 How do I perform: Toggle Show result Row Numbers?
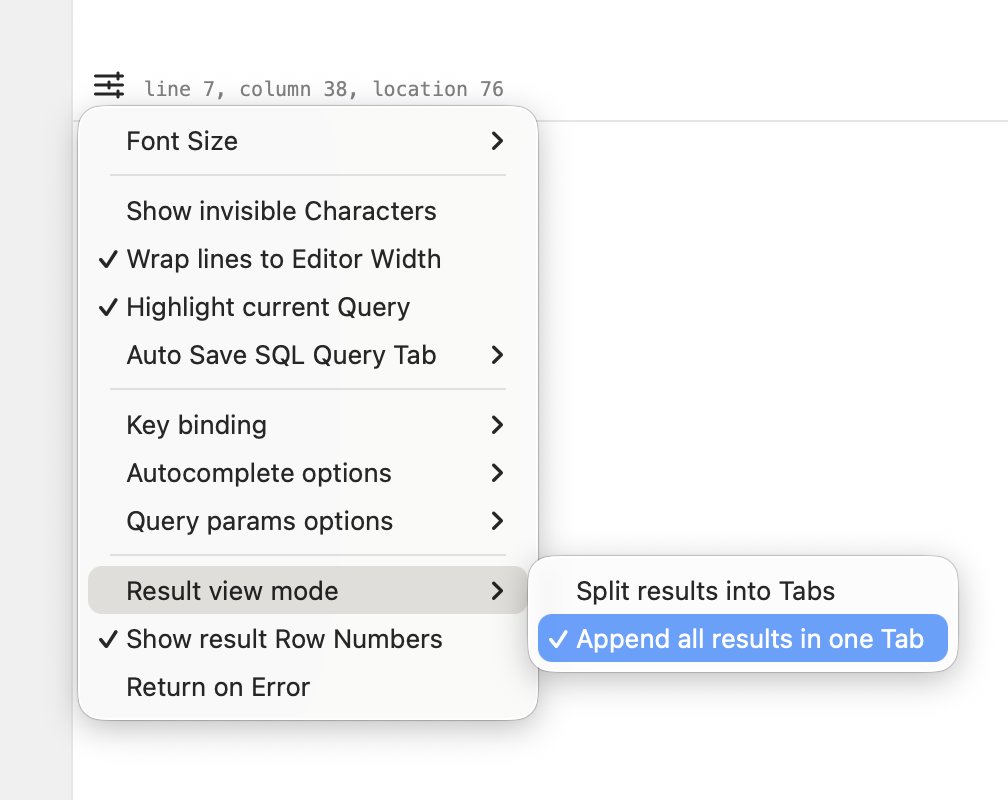(x=307, y=639)
